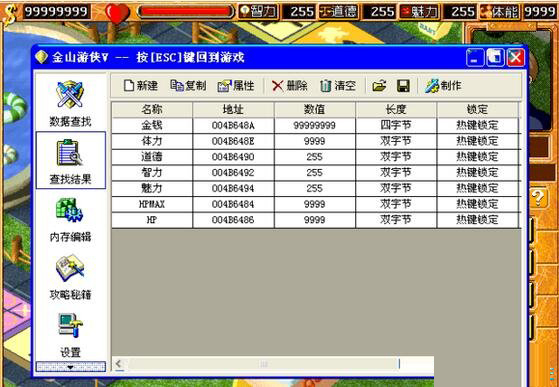
Task: Click the 四字节 length cell
Action: tap(396, 125)
